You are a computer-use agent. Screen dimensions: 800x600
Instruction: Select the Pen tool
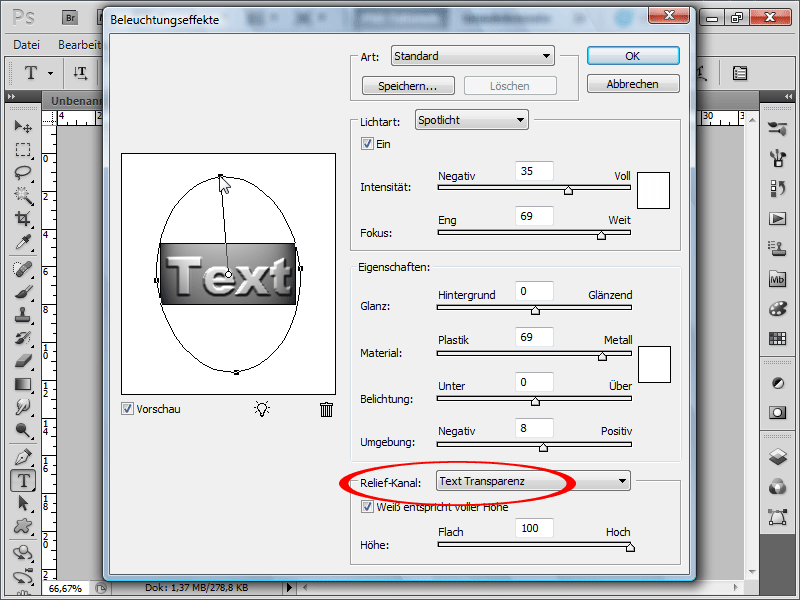(23, 457)
